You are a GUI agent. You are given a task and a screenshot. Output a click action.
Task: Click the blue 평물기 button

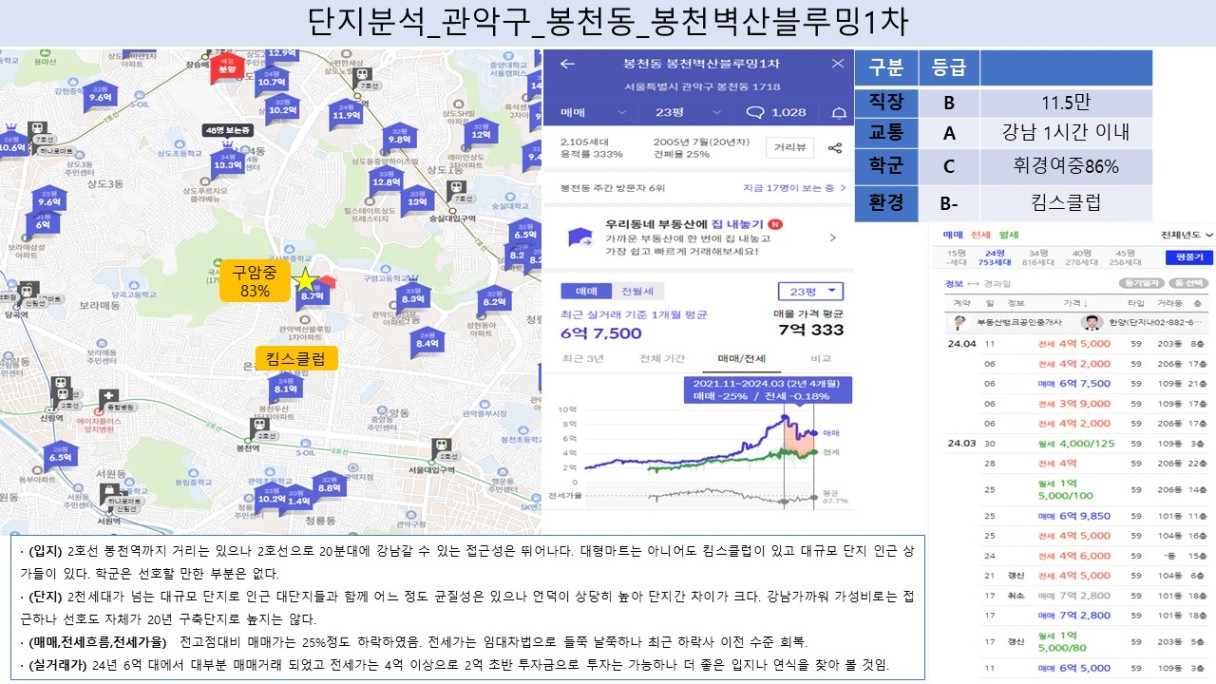(x=1190, y=257)
